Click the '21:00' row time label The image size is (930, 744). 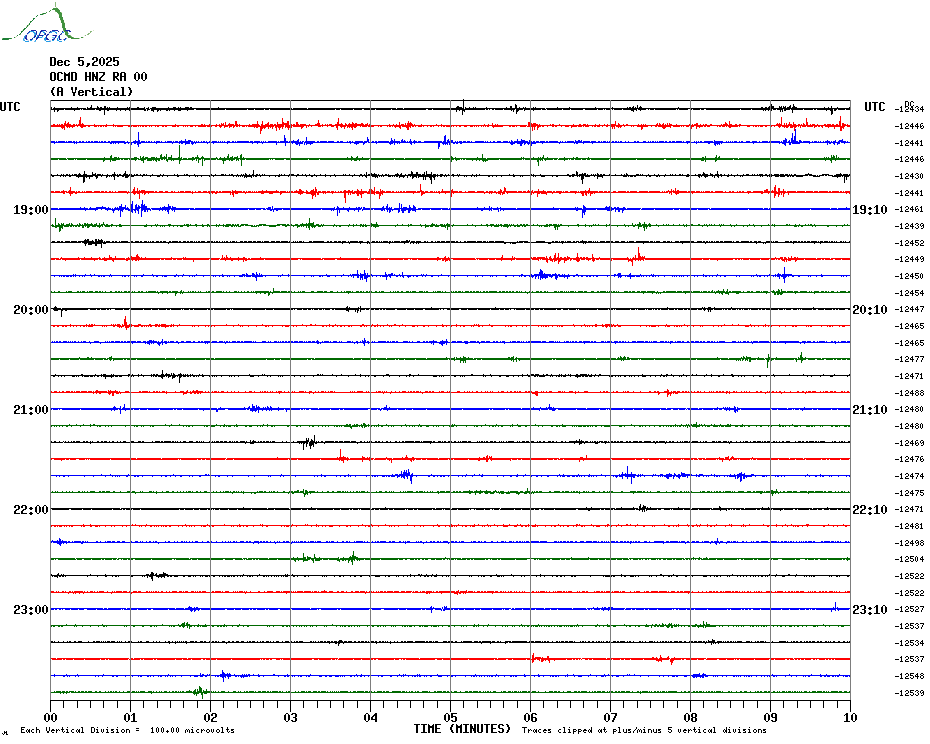pyautogui.click(x=31, y=410)
